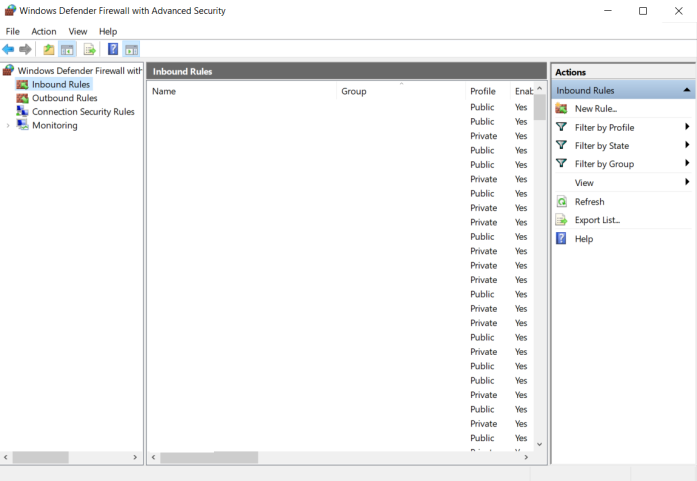
Task: Click the Export List toolbar icon
Action: [89, 49]
